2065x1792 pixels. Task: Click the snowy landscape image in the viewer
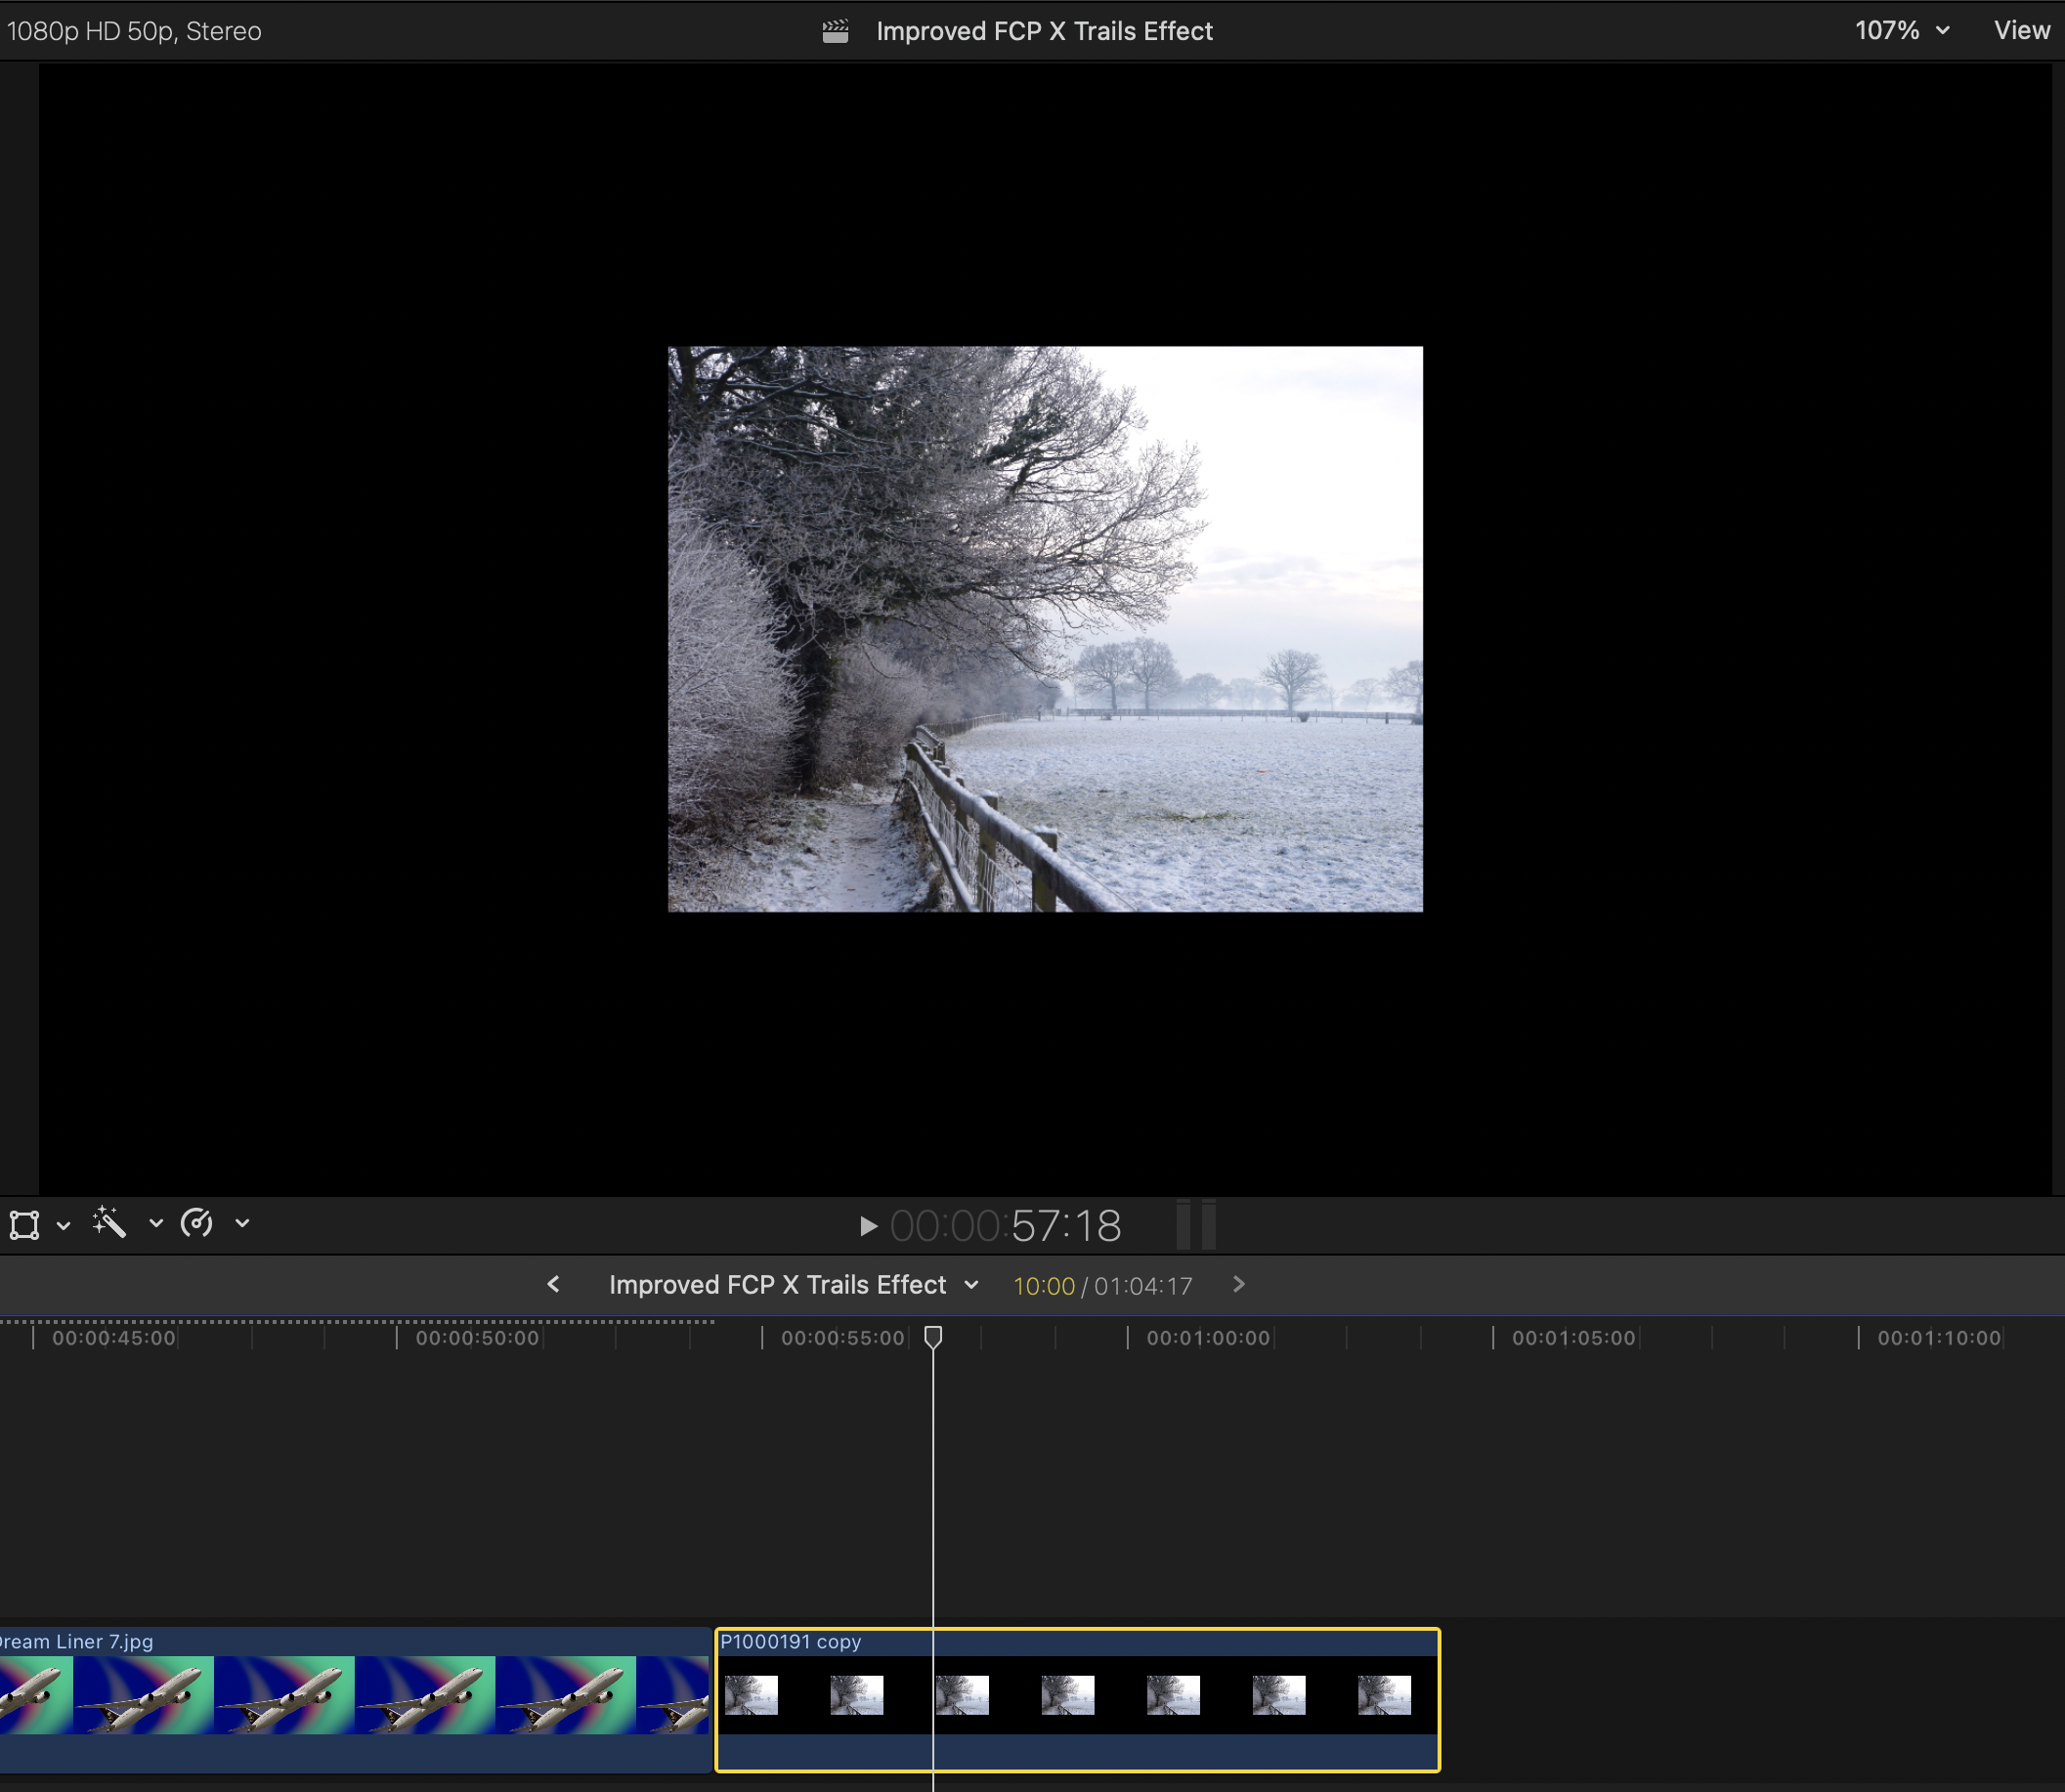click(1045, 629)
